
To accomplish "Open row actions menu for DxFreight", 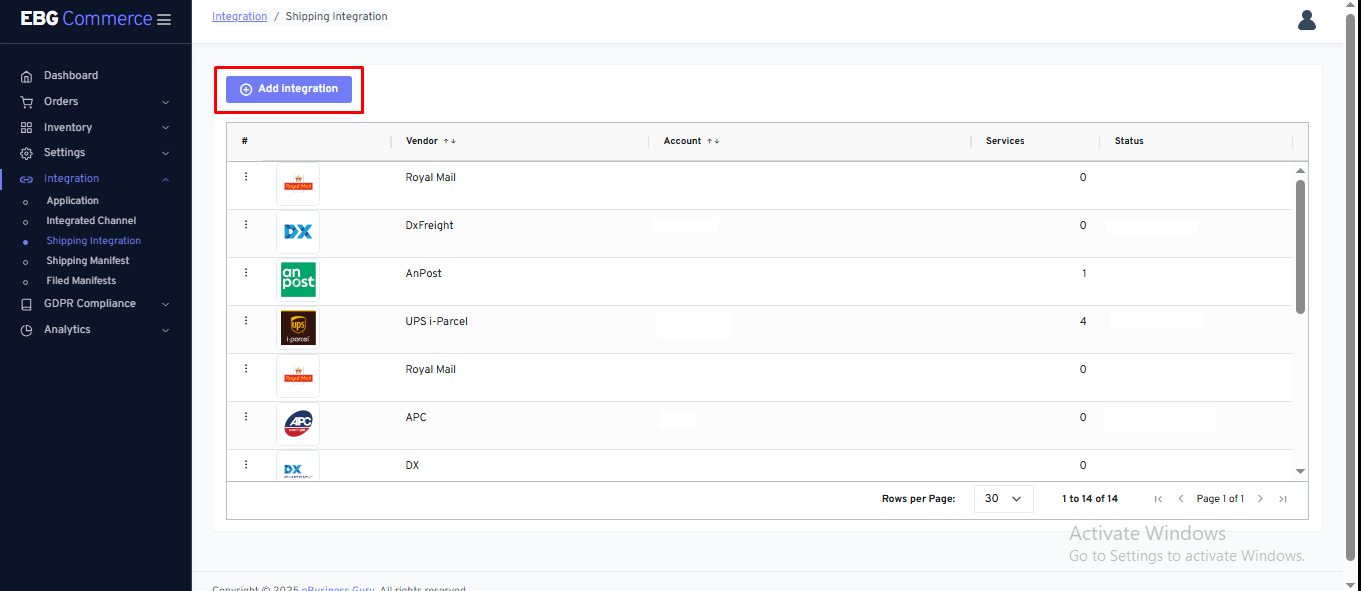I will 246,225.
